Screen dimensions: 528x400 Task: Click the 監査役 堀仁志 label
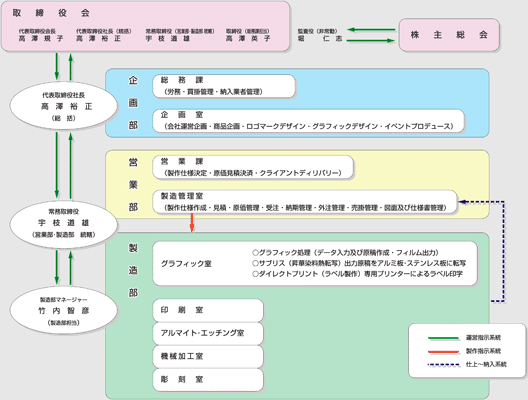pos(320,35)
